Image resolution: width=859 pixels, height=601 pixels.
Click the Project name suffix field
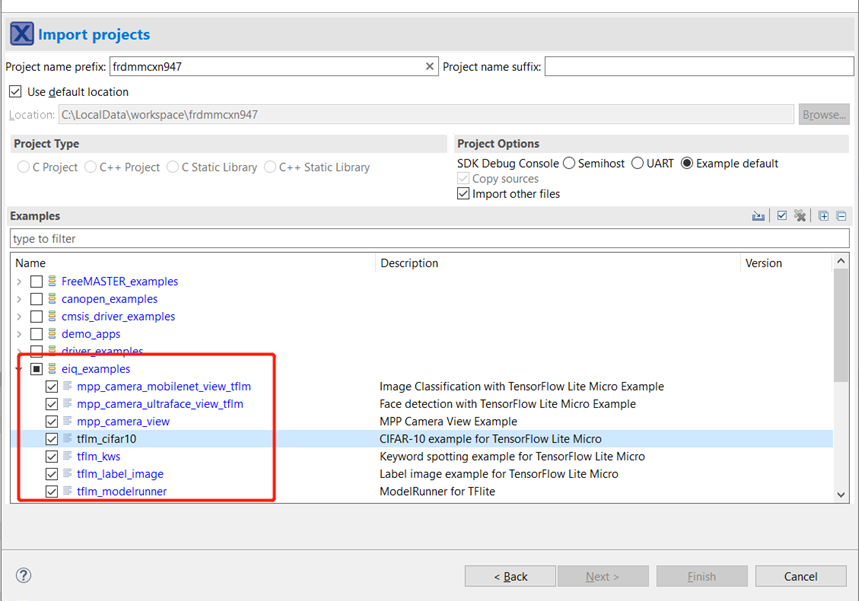699,67
